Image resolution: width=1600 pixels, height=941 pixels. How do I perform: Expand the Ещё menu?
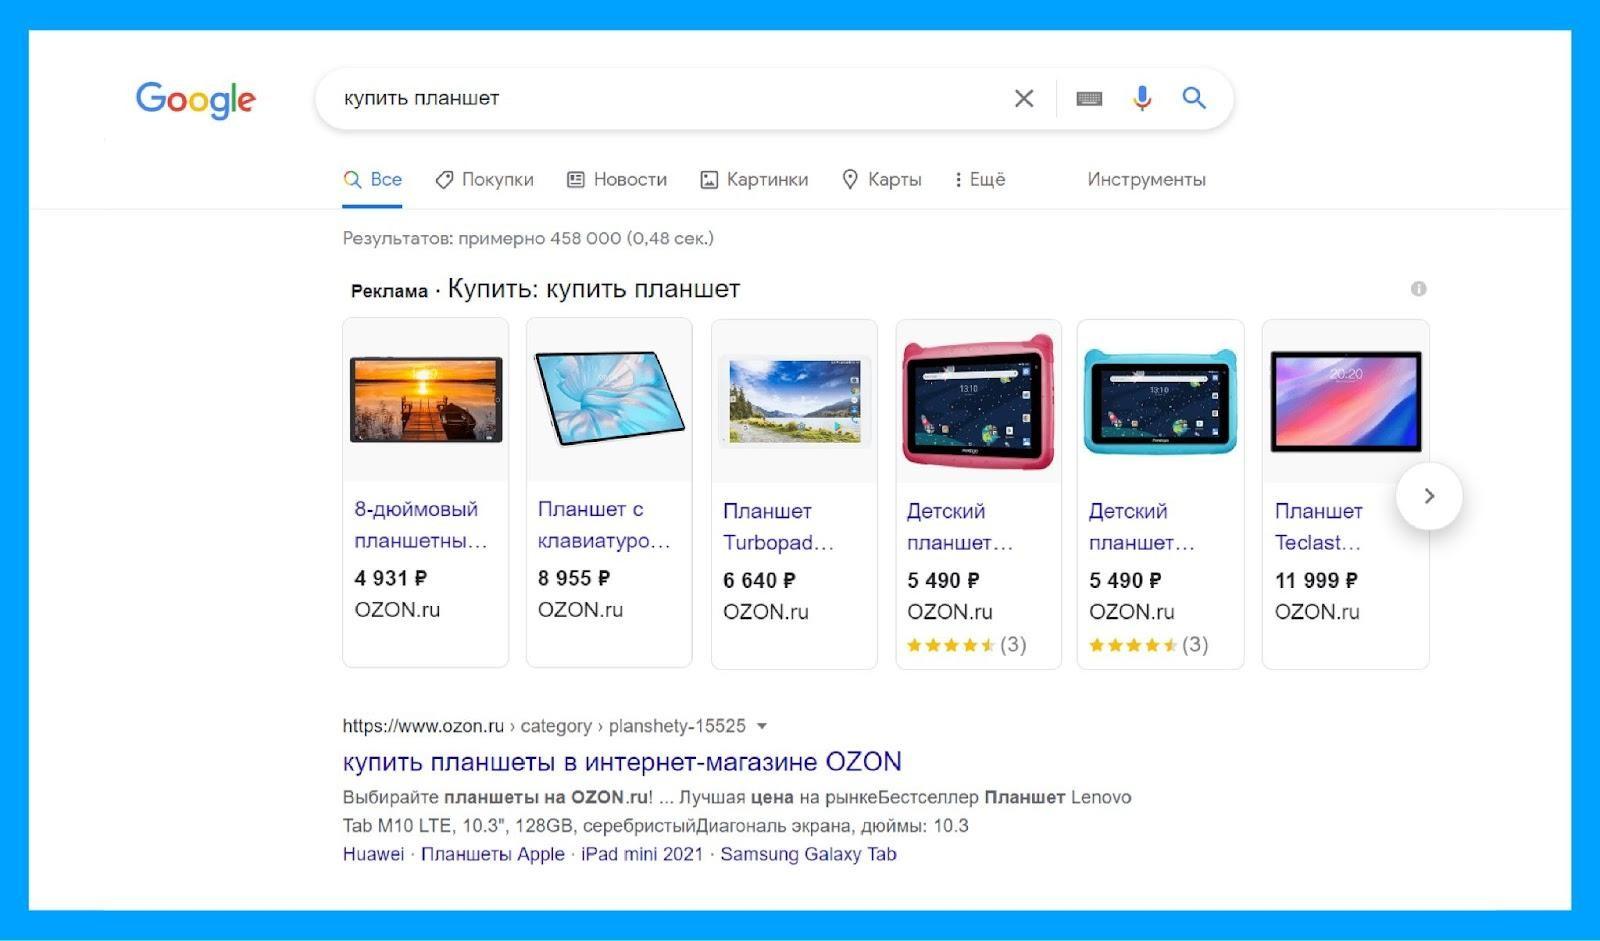pos(979,180)
